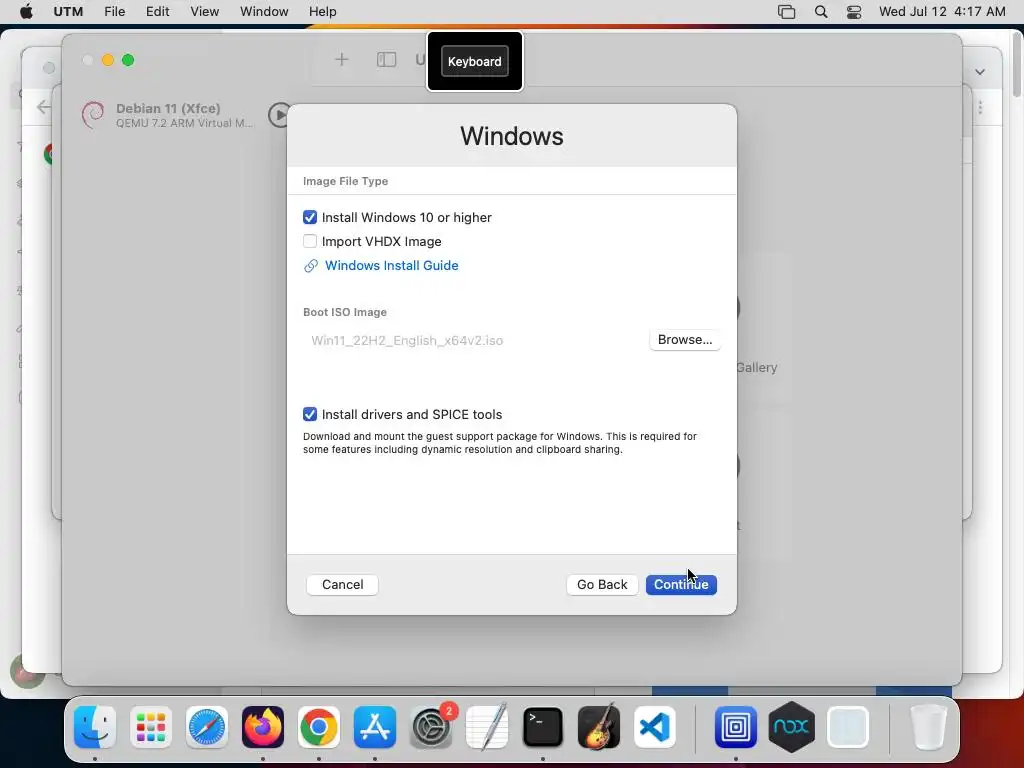1024x768 pixels.
Task: Select the Boot ISO Image filename field
Action: (473, 340)
